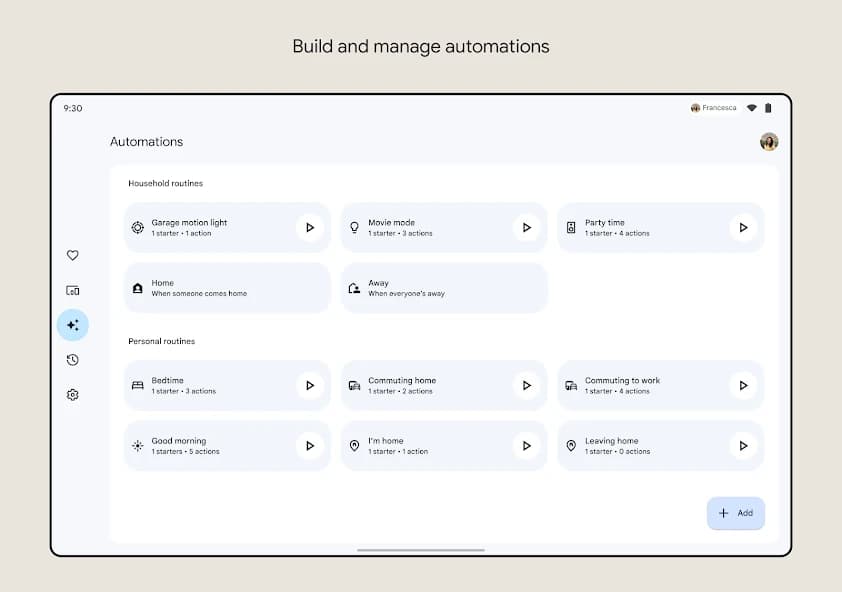Image resolution: width=842 pixels, height=592 pixels.
Task: Run the Party time routine
Action: (x=743, y=227)
